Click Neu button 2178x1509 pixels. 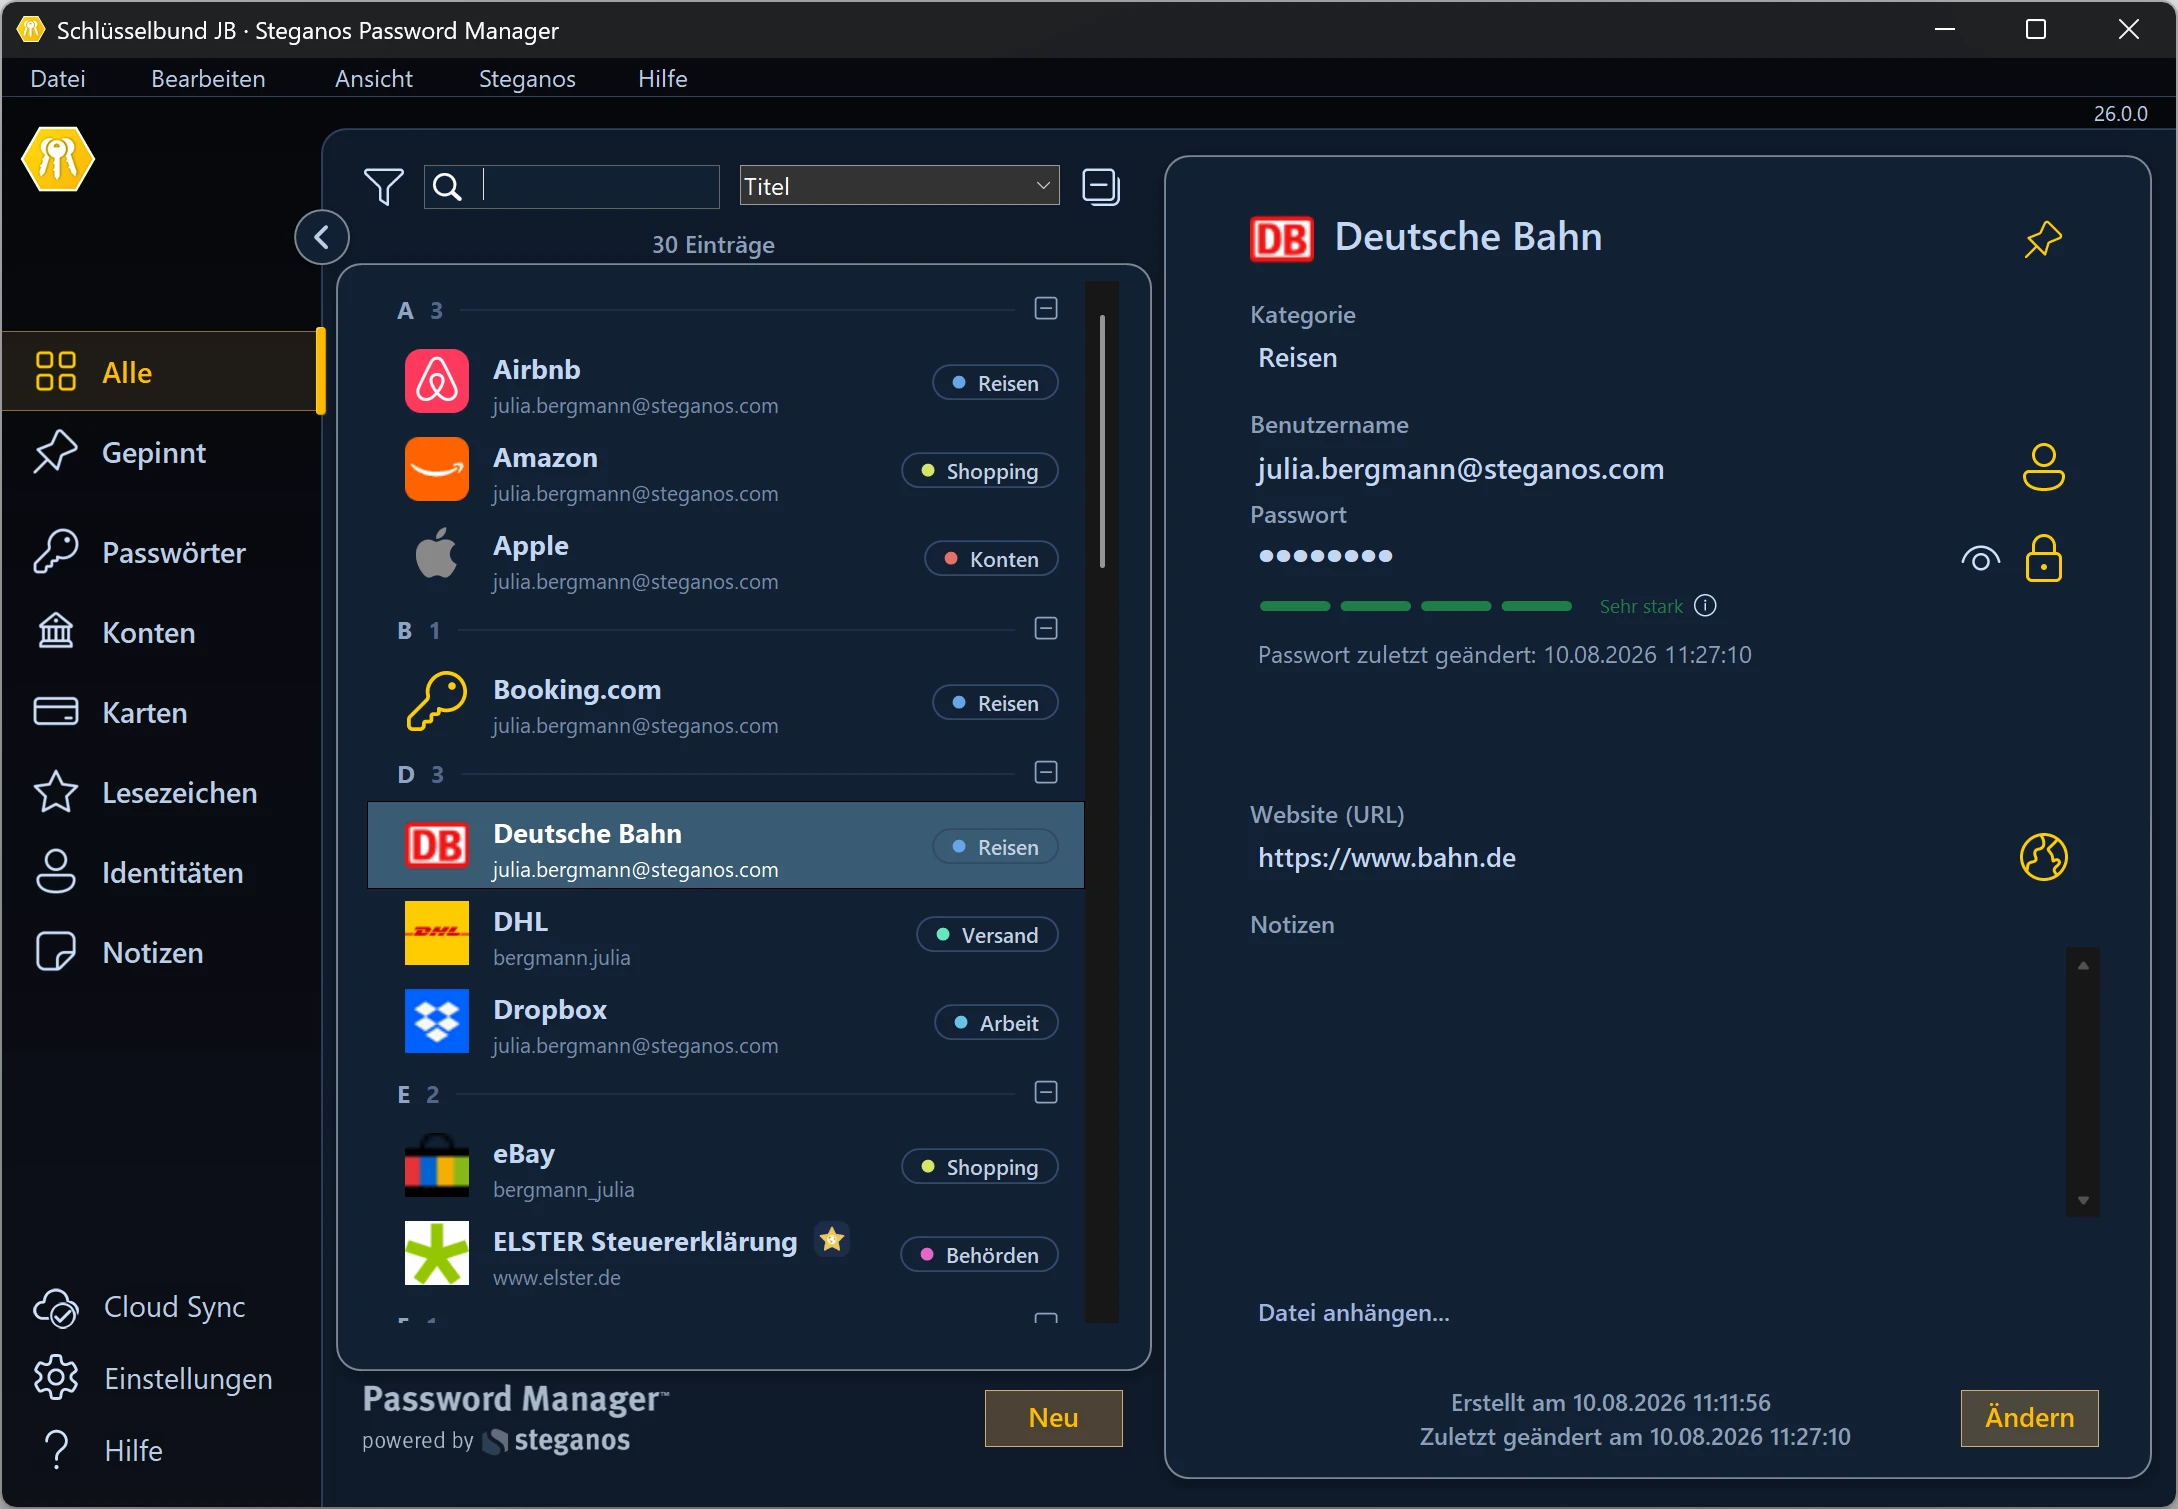[1053, 1418]
